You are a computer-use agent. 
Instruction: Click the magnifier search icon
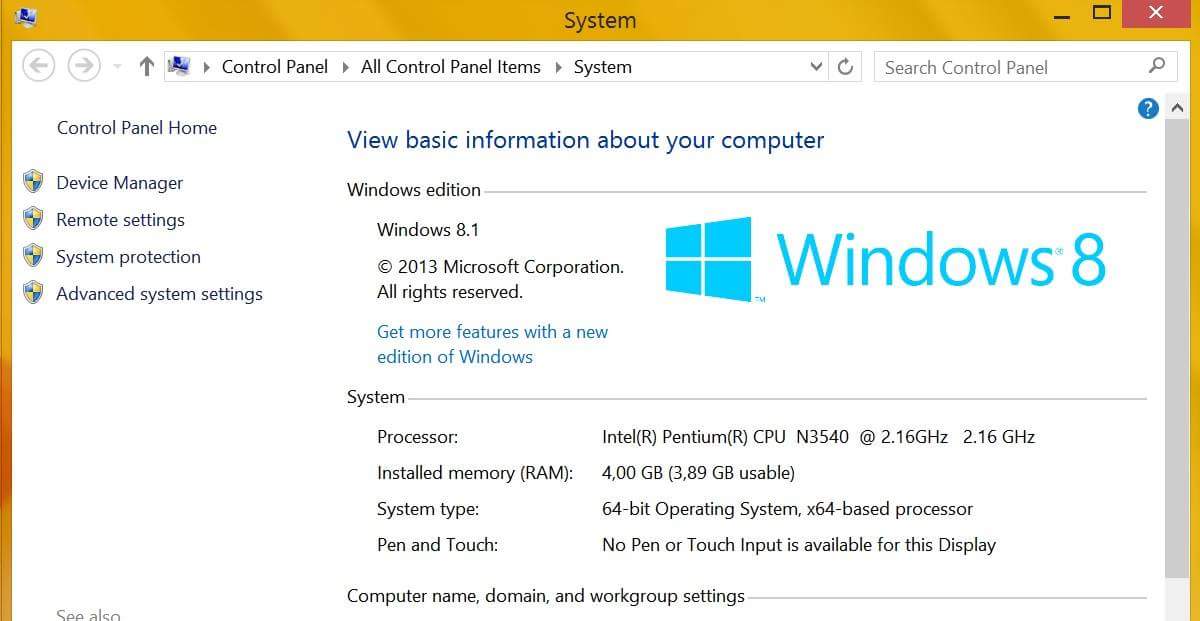click(1157, 66)
